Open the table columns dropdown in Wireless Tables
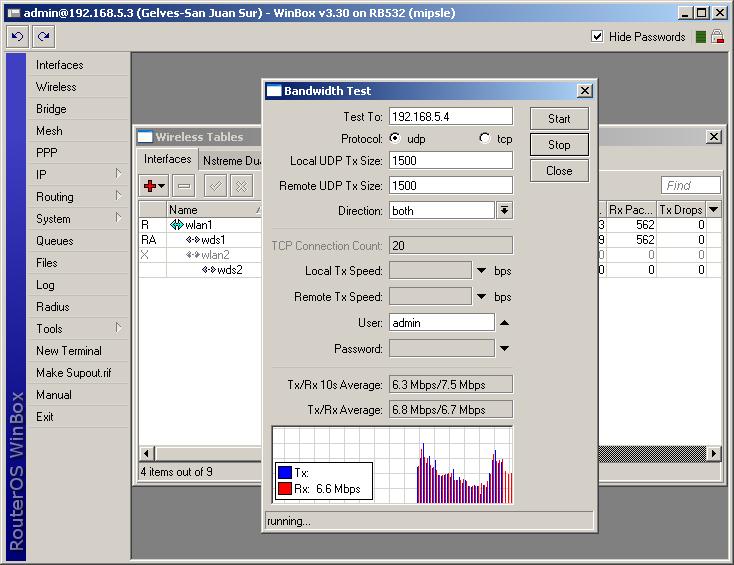734x565 pixels. point(713,209)
